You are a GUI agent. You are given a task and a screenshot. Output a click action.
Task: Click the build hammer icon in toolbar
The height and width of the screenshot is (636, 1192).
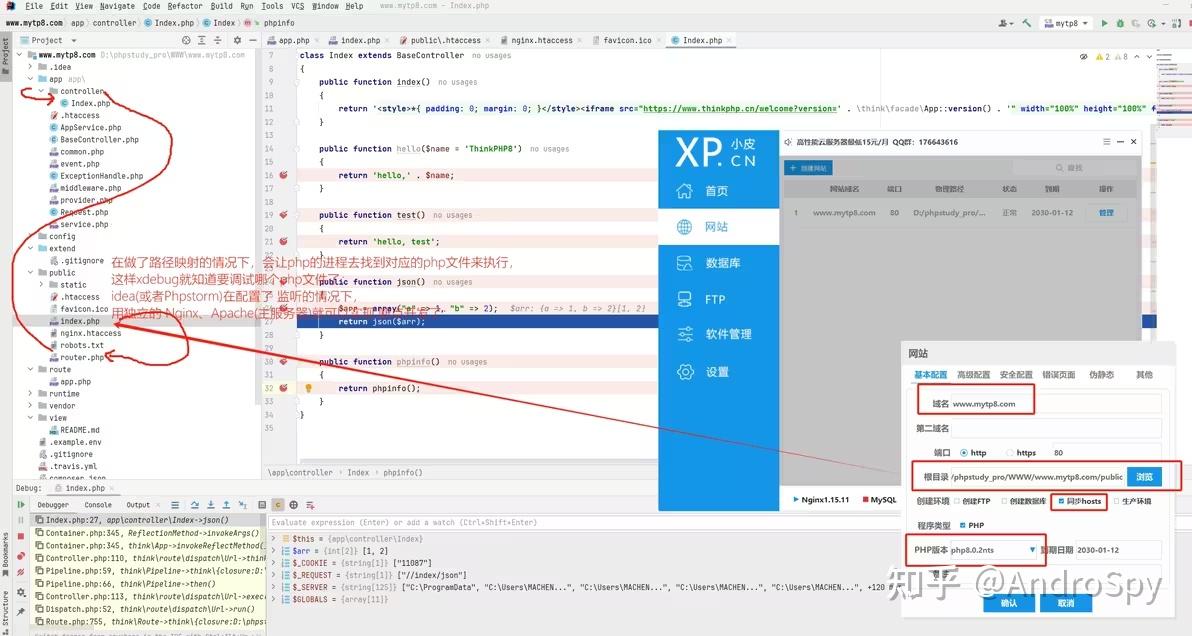pos(1026,22)
